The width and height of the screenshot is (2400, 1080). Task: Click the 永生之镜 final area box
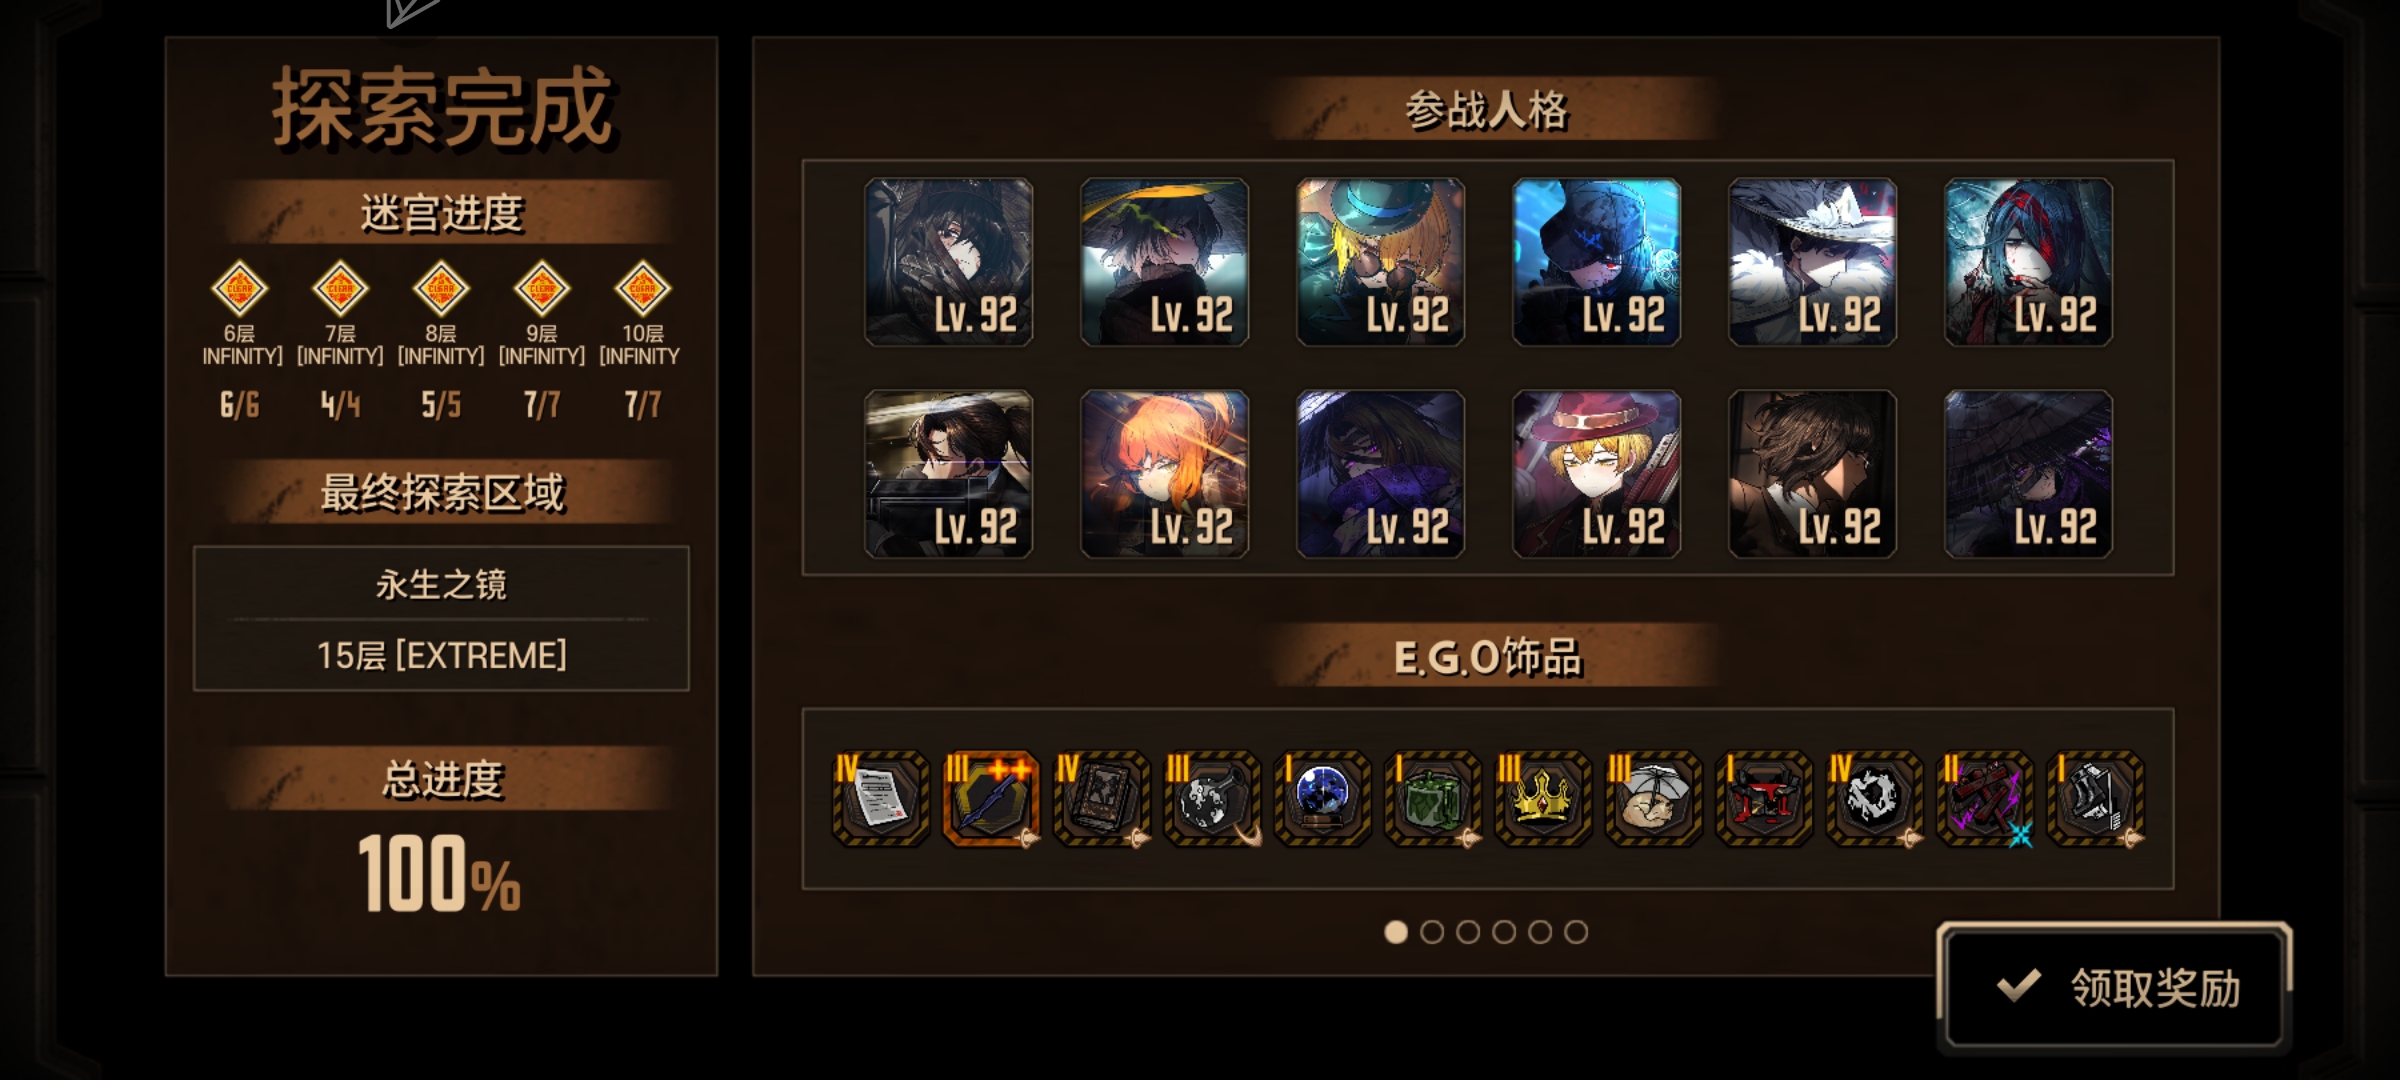[x=441, y=619]
